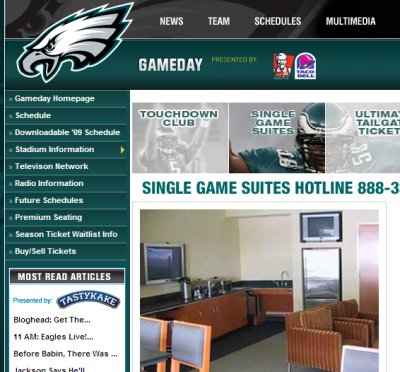Open '11 AM: Eagles Live!...' article

[53, 337]
